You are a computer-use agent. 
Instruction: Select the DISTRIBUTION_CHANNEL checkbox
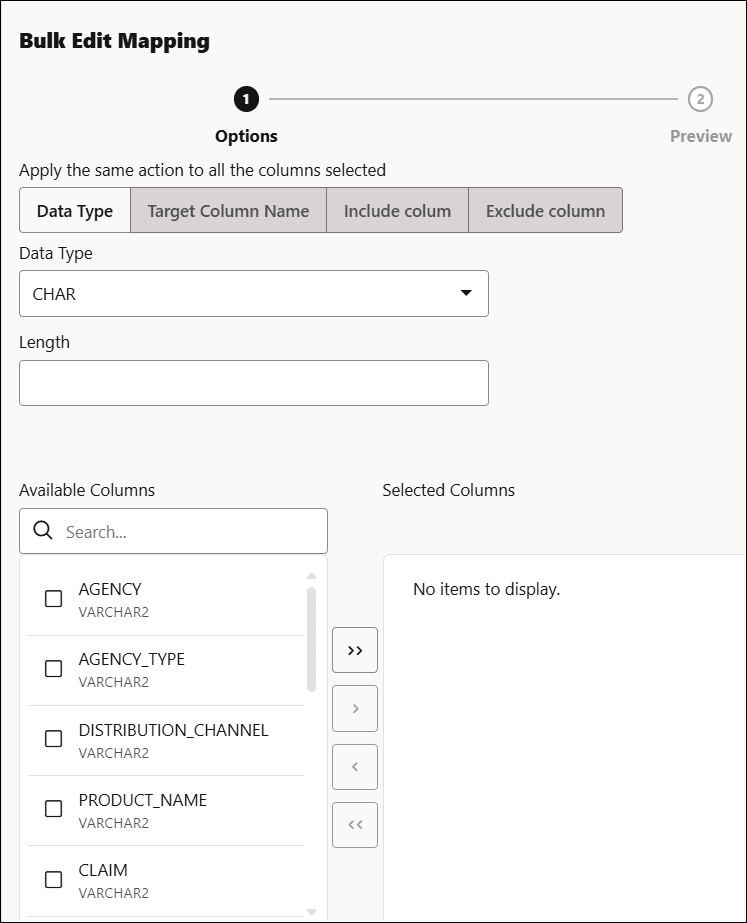(x=54, y=739)
